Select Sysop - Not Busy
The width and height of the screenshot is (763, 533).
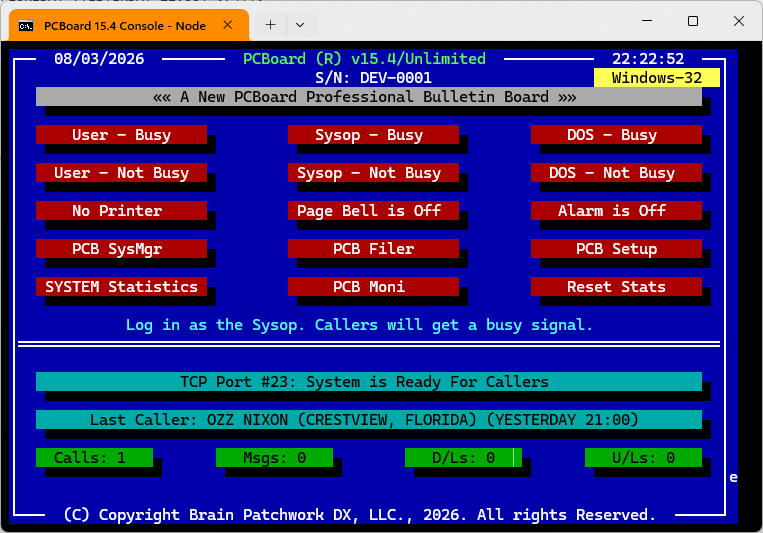pyautogui.click(x=373, y=172)
